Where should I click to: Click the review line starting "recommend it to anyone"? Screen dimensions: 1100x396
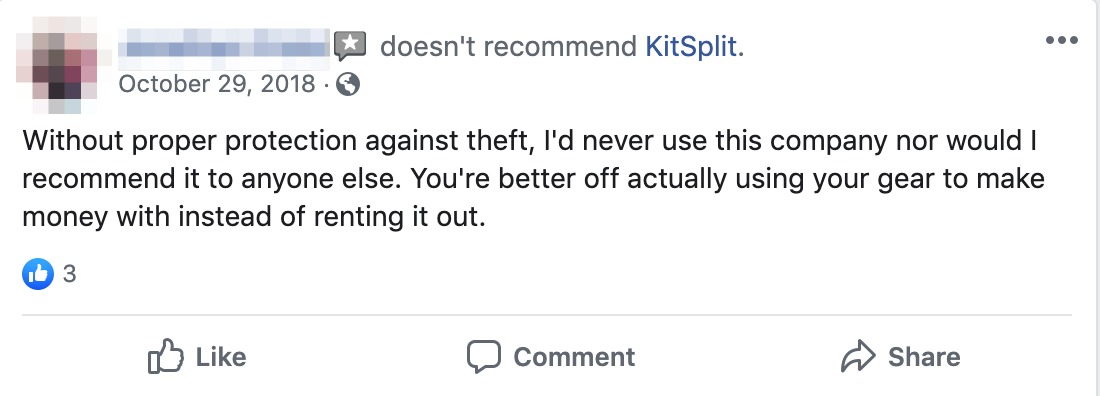534,179
